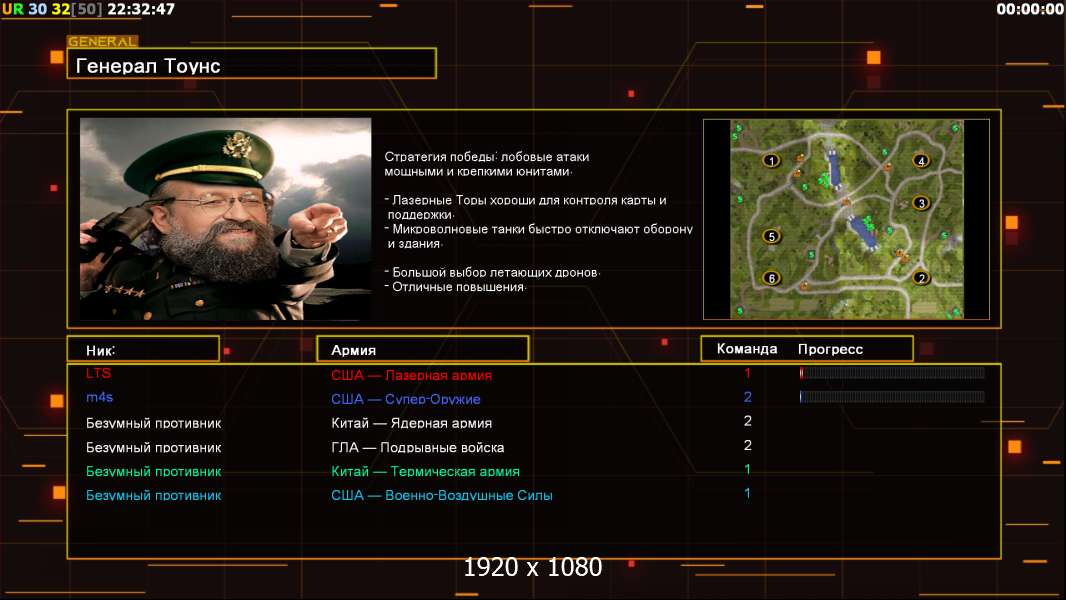Select start position 2 on the minimap
The height and width of the screenshot is (600, 1066).
click(x=921, y=278)
